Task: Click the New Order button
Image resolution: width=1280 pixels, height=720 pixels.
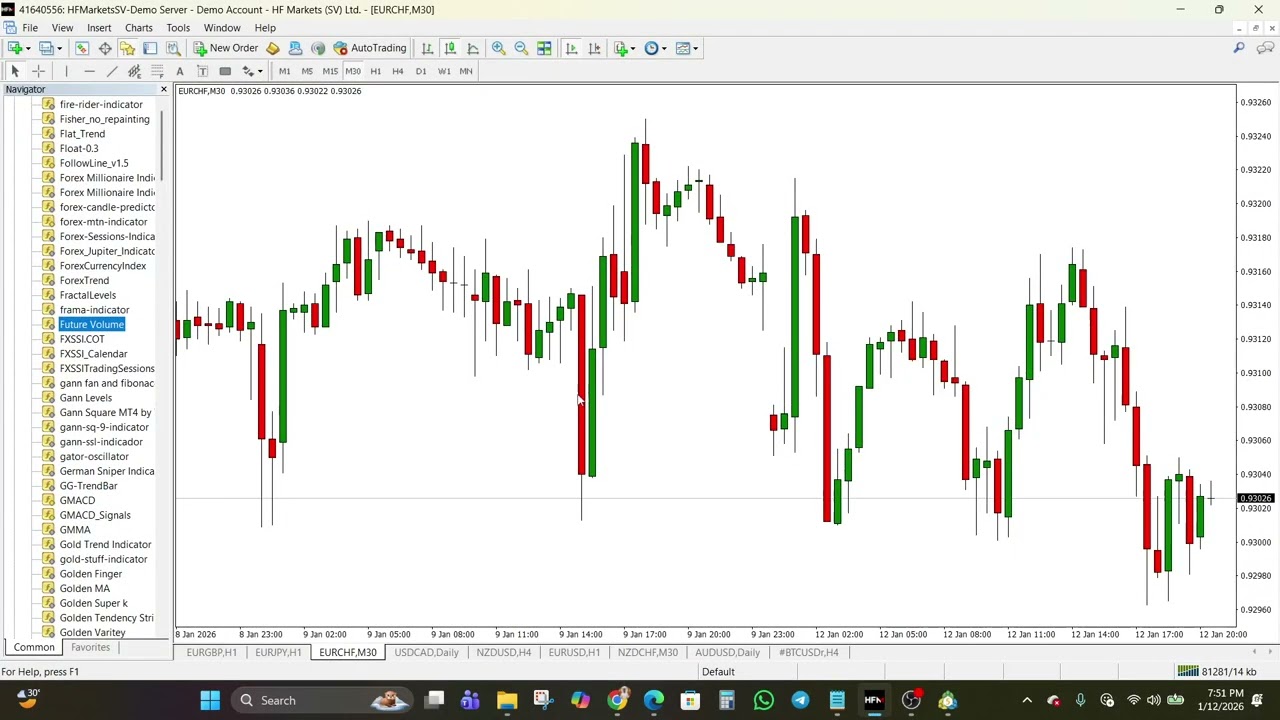Action: click(225, 48)
